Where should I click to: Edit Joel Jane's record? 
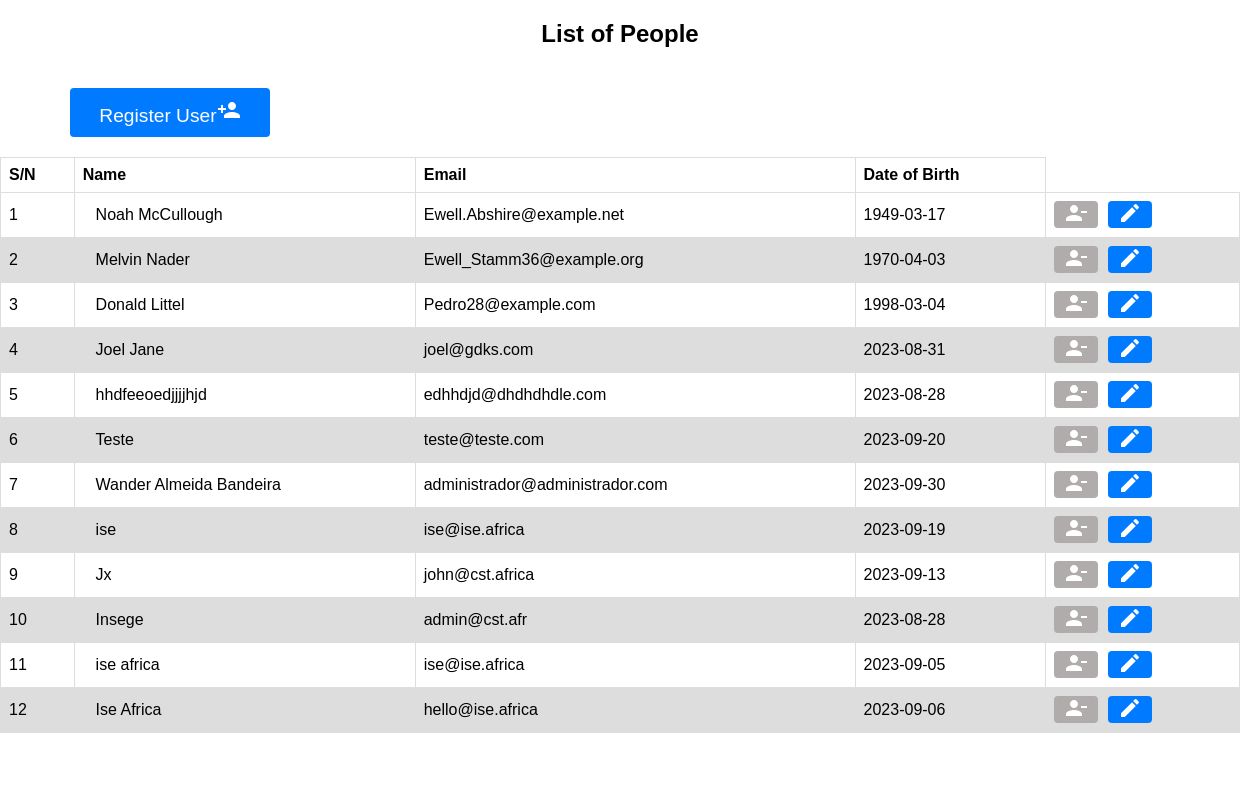pyautogui.click(x=1130, y=350)
